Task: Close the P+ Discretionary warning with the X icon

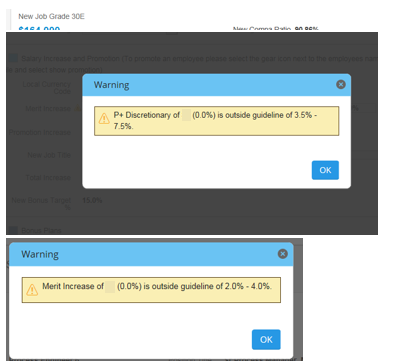Action: click(x=341, y=85)
